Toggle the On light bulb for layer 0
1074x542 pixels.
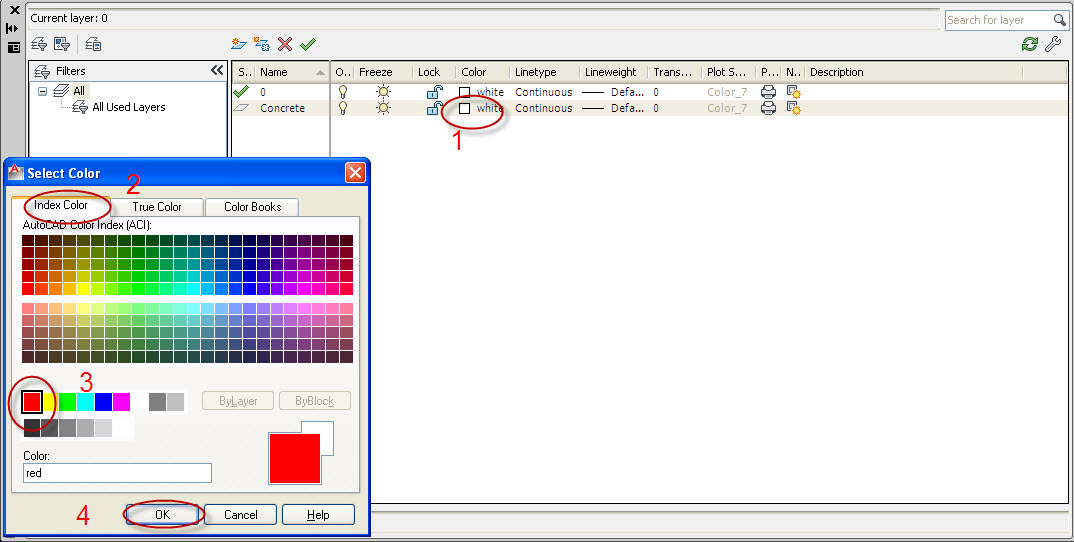343,92
